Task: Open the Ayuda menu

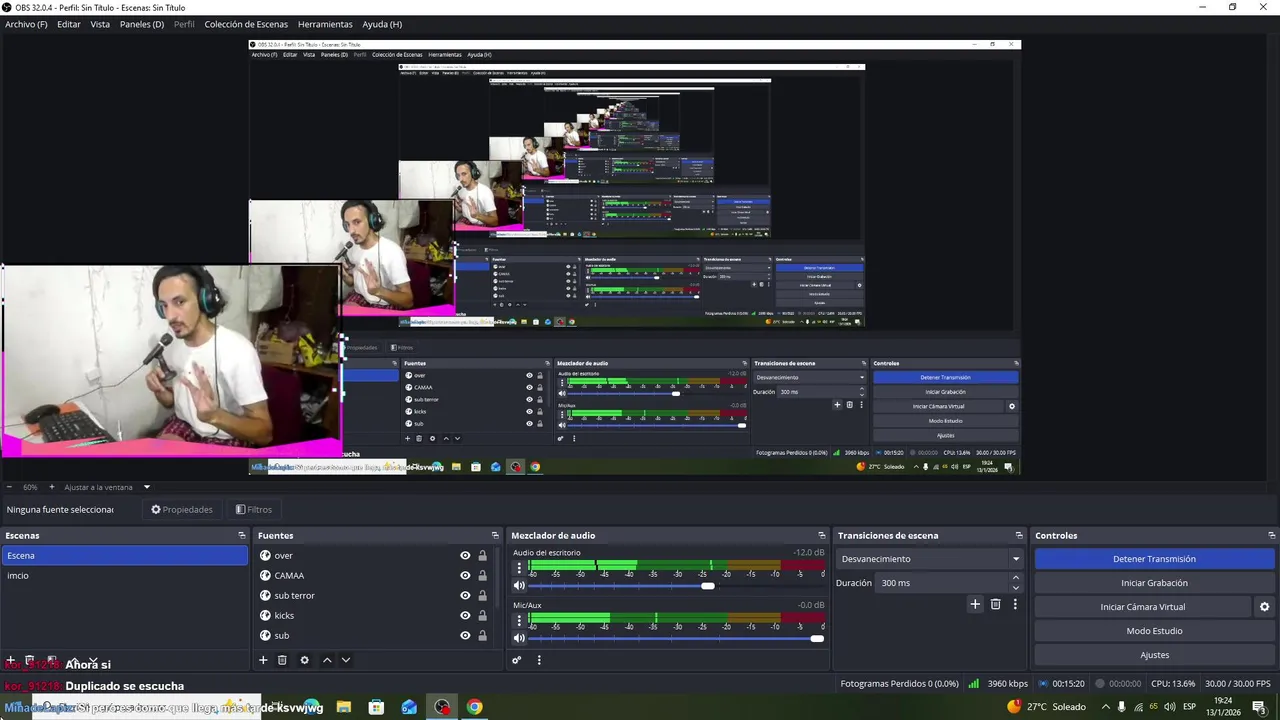Action: pos(382,24)
